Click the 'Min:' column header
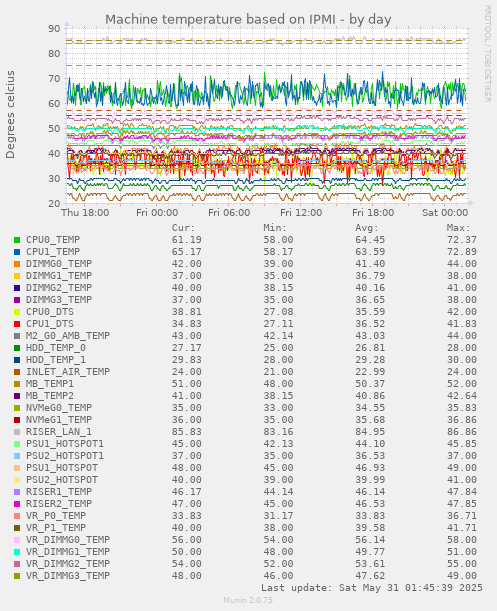The height and width of the screenshot is (611, 497). coord(275,228)
